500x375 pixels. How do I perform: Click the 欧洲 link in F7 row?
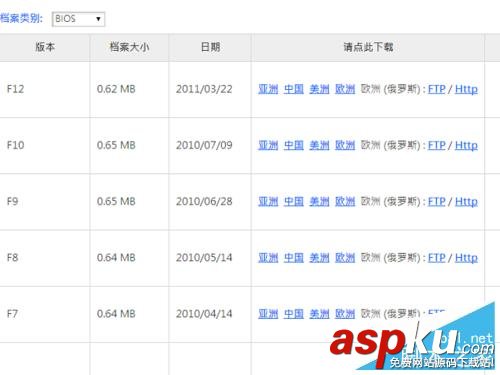(x=345, y=314)
